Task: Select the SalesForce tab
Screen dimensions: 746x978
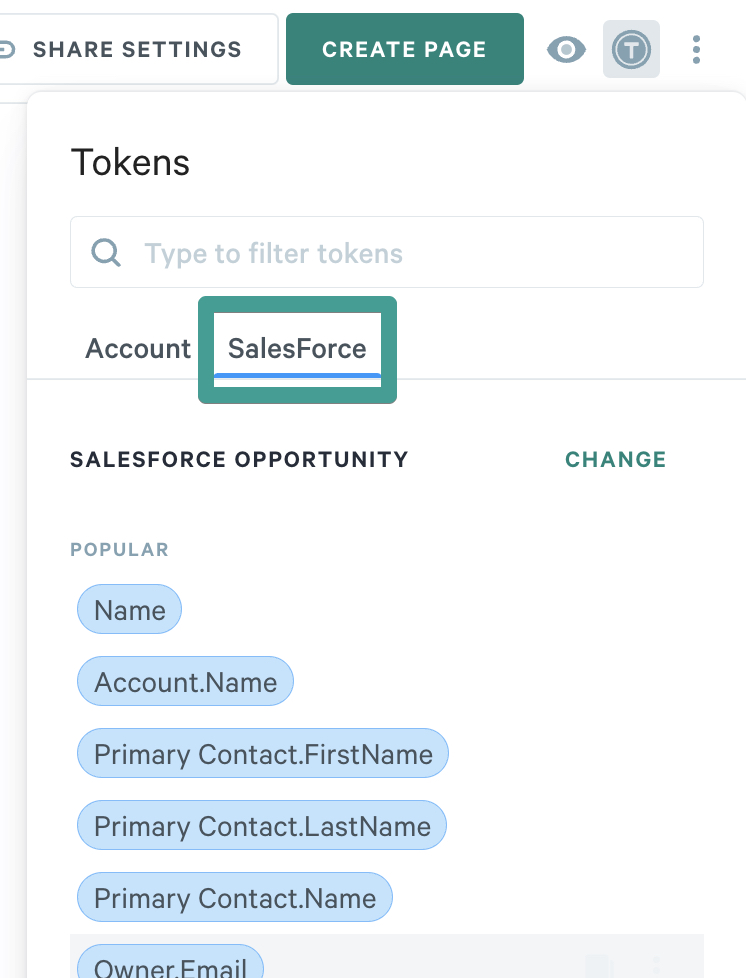Action: 297,349
